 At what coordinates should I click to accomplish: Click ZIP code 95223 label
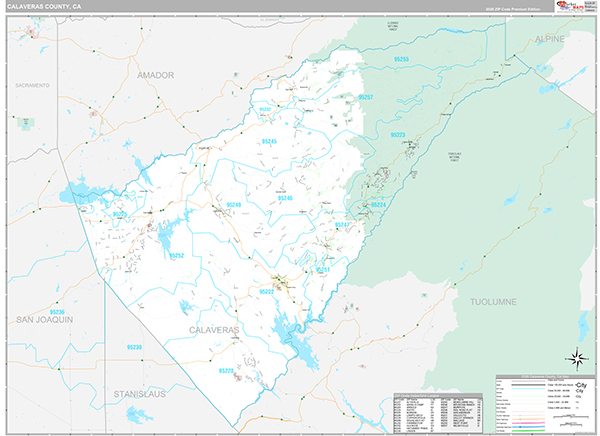(x=397, y=134)
